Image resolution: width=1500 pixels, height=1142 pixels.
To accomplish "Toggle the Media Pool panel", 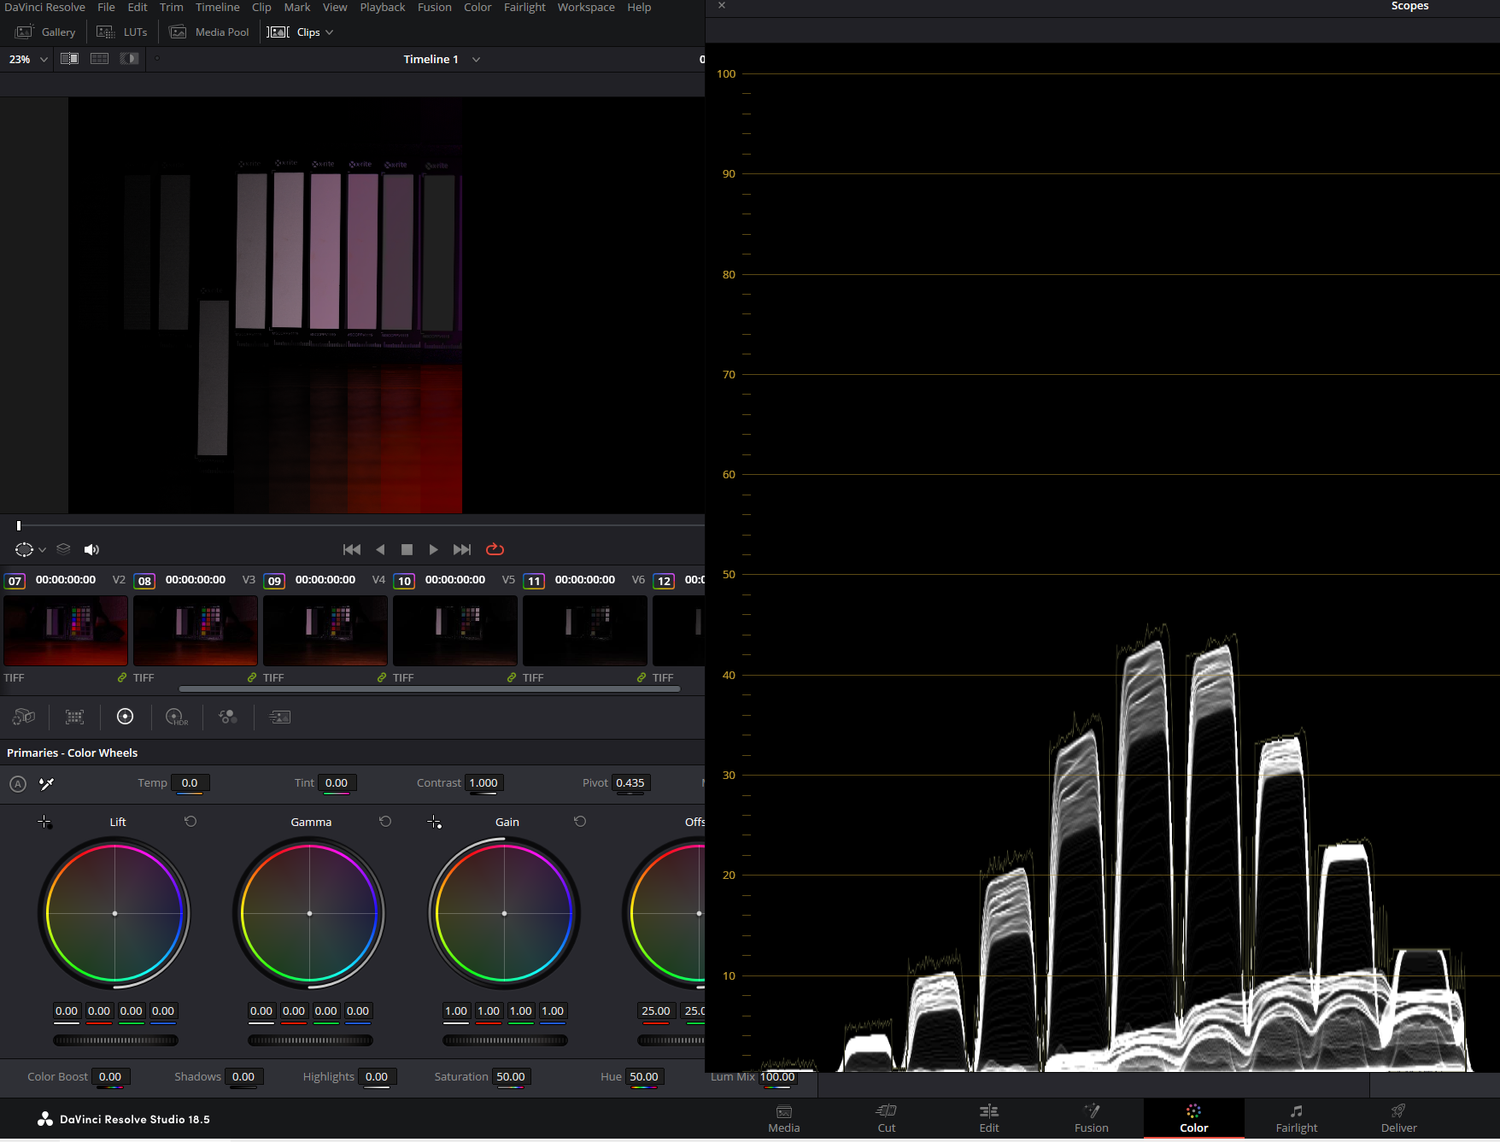I will 209,31.
